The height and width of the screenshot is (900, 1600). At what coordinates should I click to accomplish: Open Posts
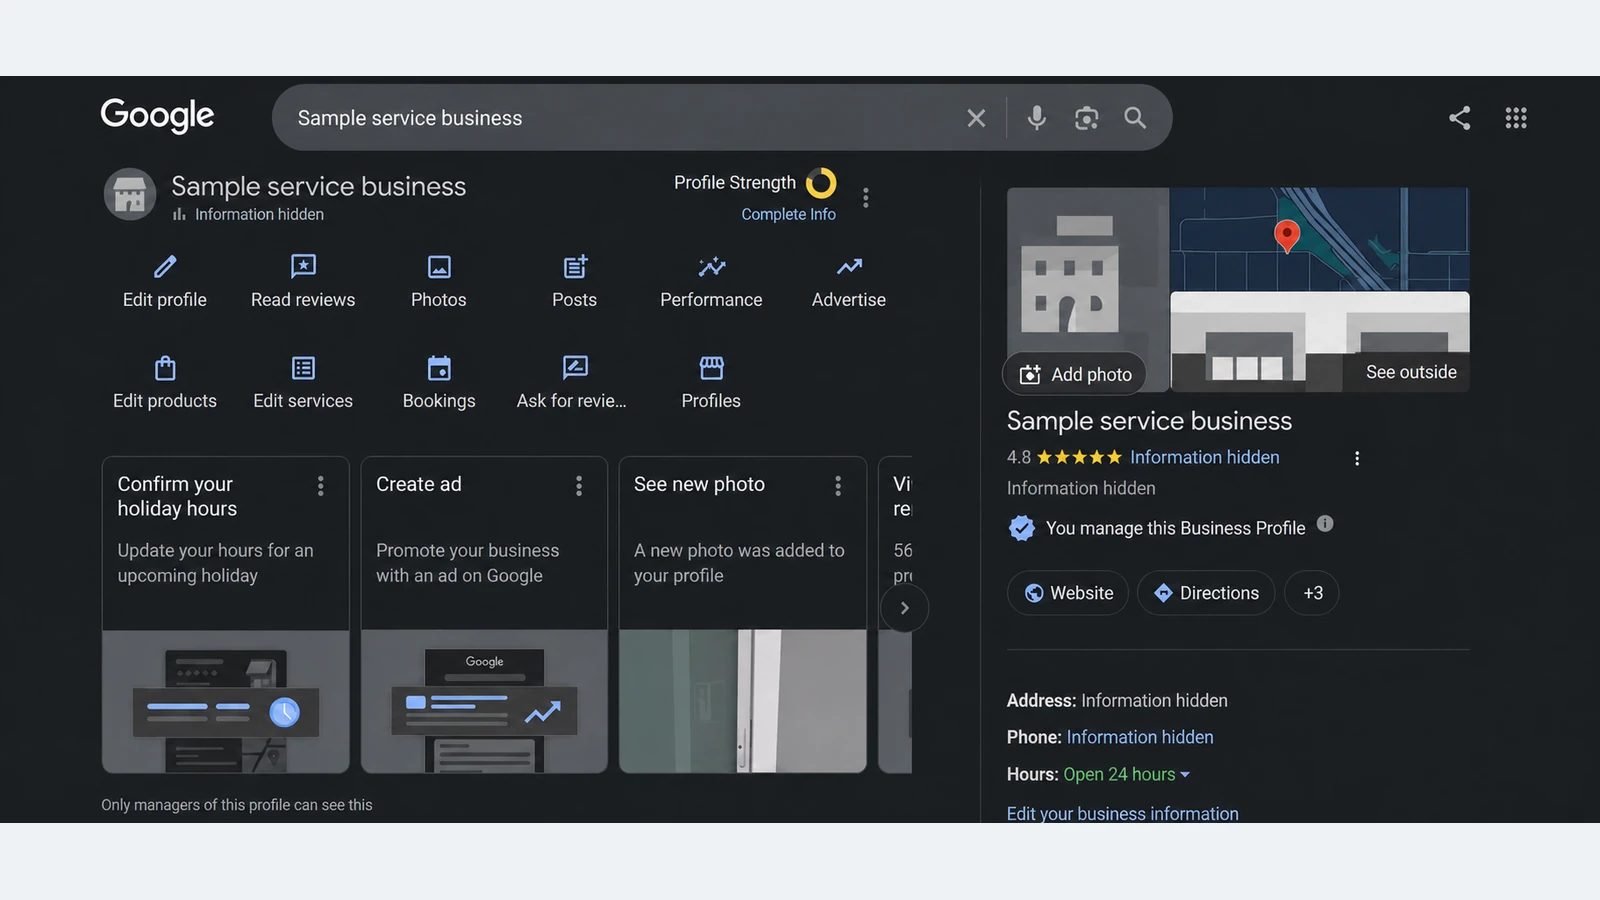pos(575,281)
